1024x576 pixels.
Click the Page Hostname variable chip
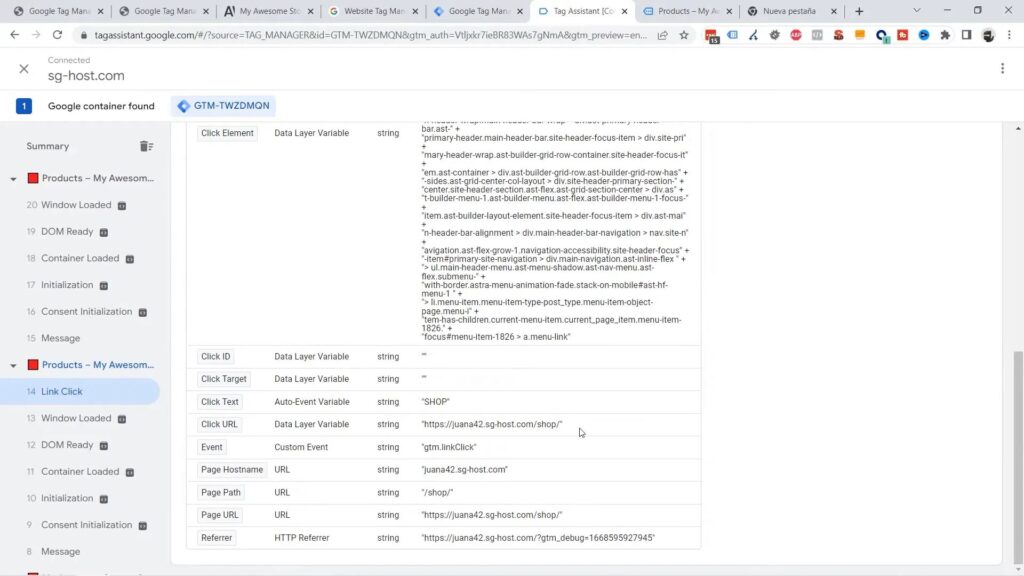click(232, 470)
